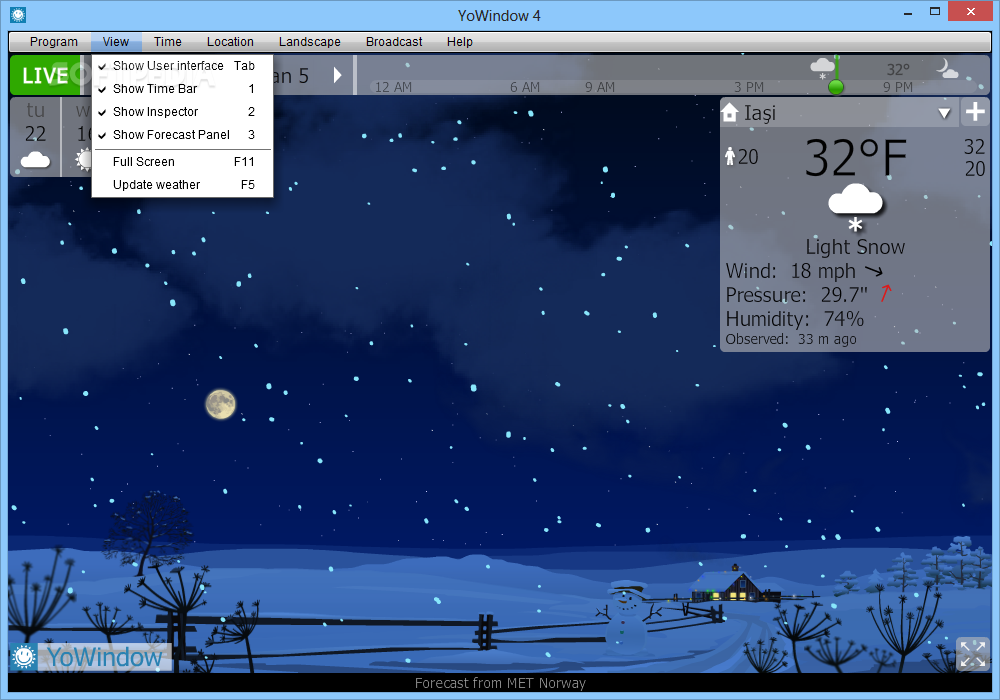Click the light snow cloud icon
Image resolution: width=1000 pixels, height=700 pixels.
click(855, 208)
